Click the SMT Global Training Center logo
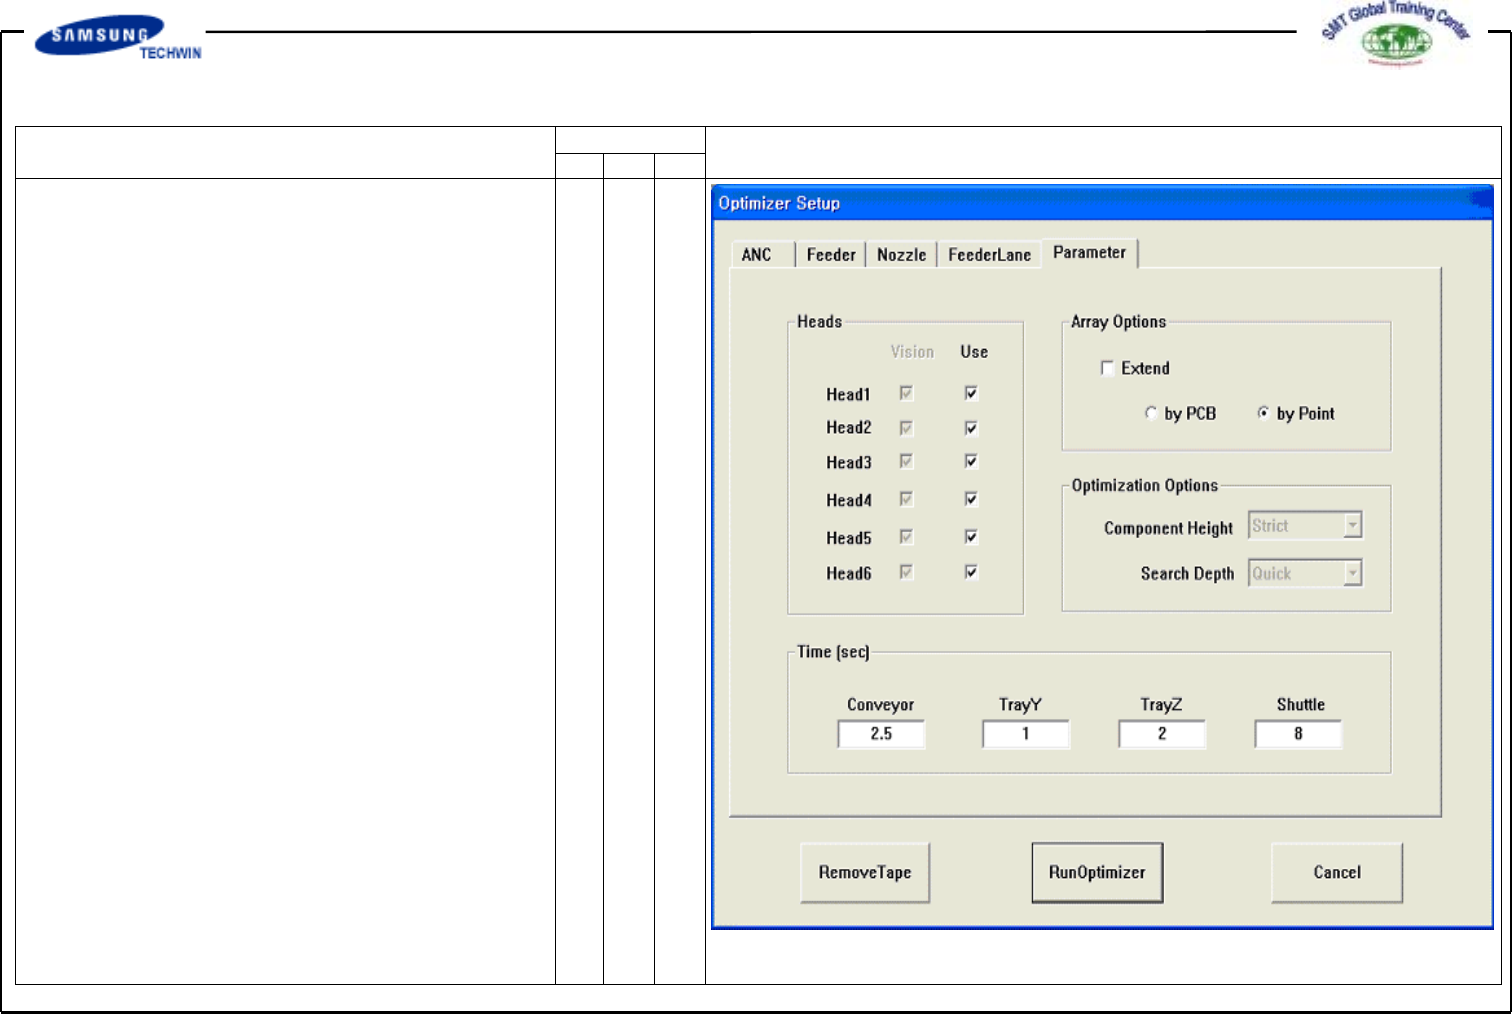 click(x=1397, y=34)
